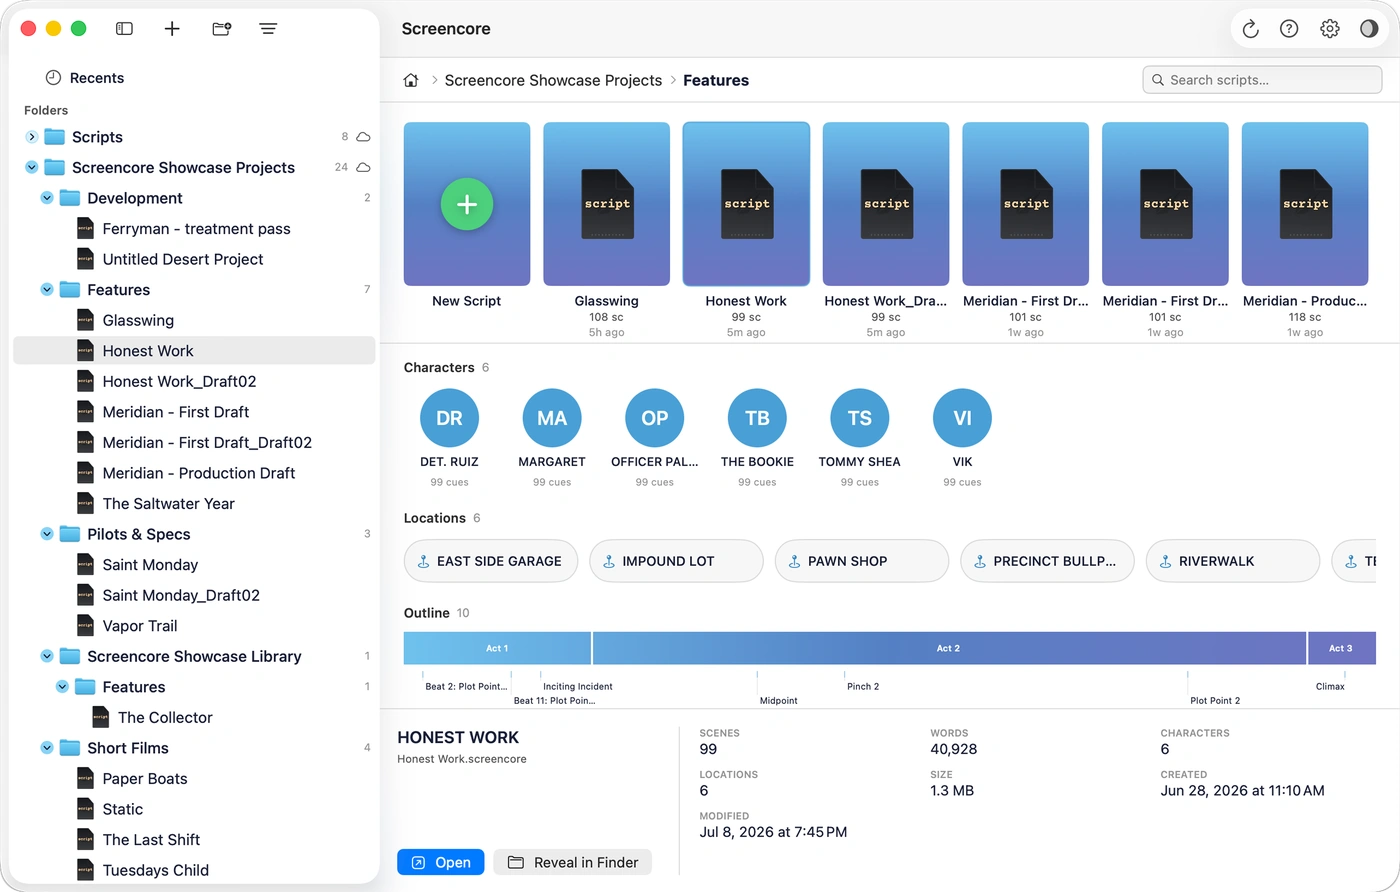Select the PAWN SHOP location chip

click(x=862, y=561)
